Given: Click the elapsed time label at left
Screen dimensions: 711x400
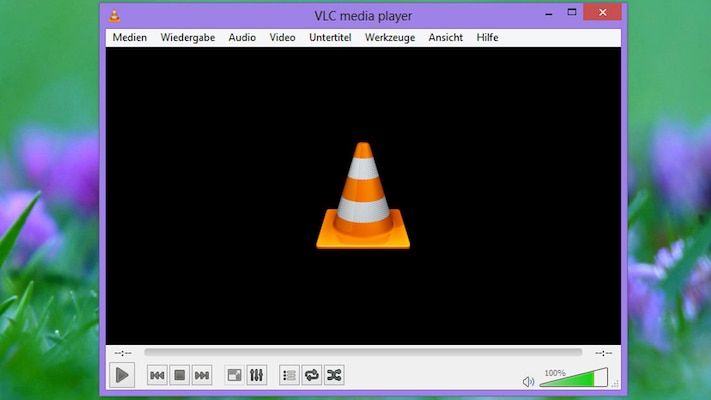Looking at the screenshot, I should [x=123, y=353].
